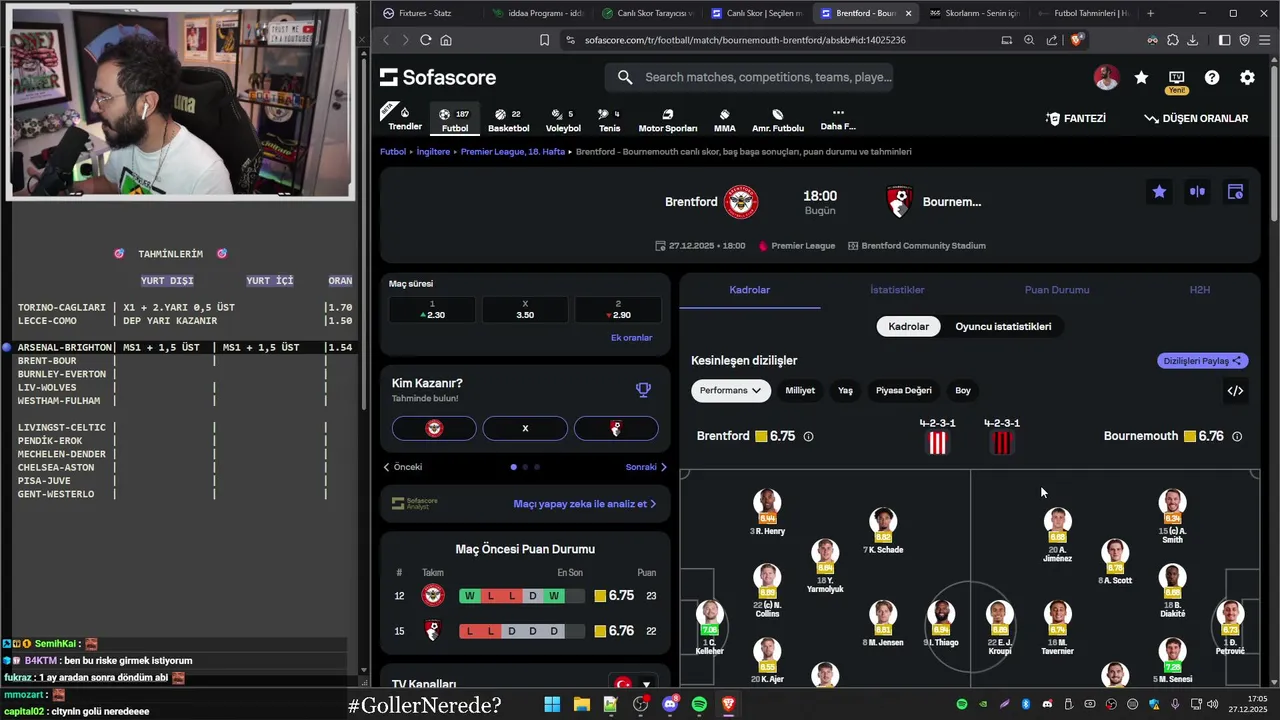Open browser extensions puzzle icon
The width and height of the screenshot is (1280, 720).
pos(1172,40)
